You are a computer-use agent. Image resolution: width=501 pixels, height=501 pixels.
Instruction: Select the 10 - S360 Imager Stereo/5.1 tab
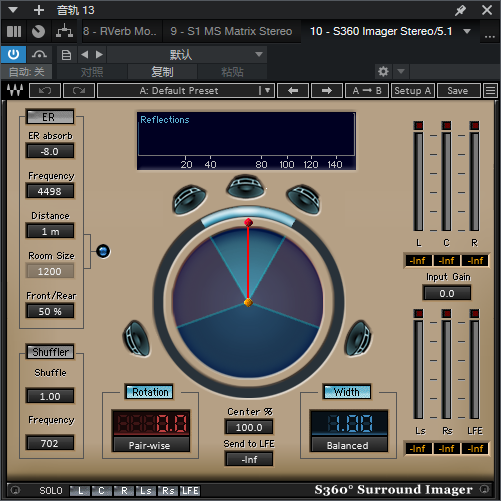(381, 31)
